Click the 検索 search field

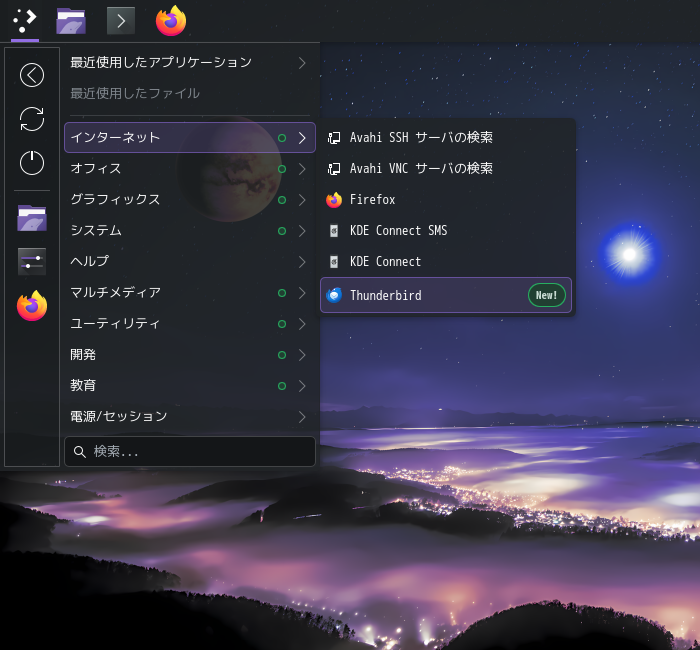point(190,451)
